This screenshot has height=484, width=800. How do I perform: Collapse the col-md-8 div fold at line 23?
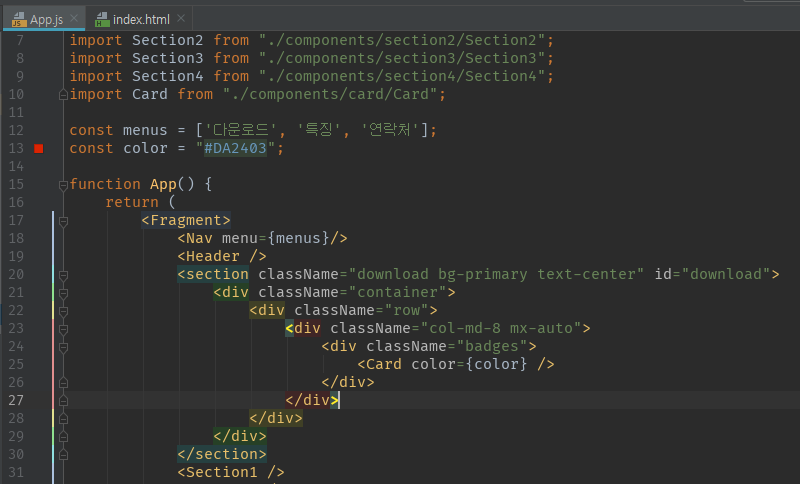[x=63, y=329]
